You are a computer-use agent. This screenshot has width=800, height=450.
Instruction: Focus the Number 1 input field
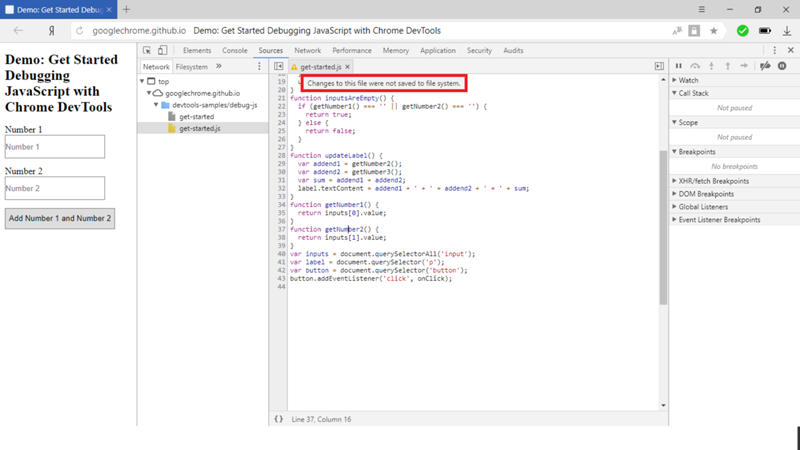(x=55, y=146)
